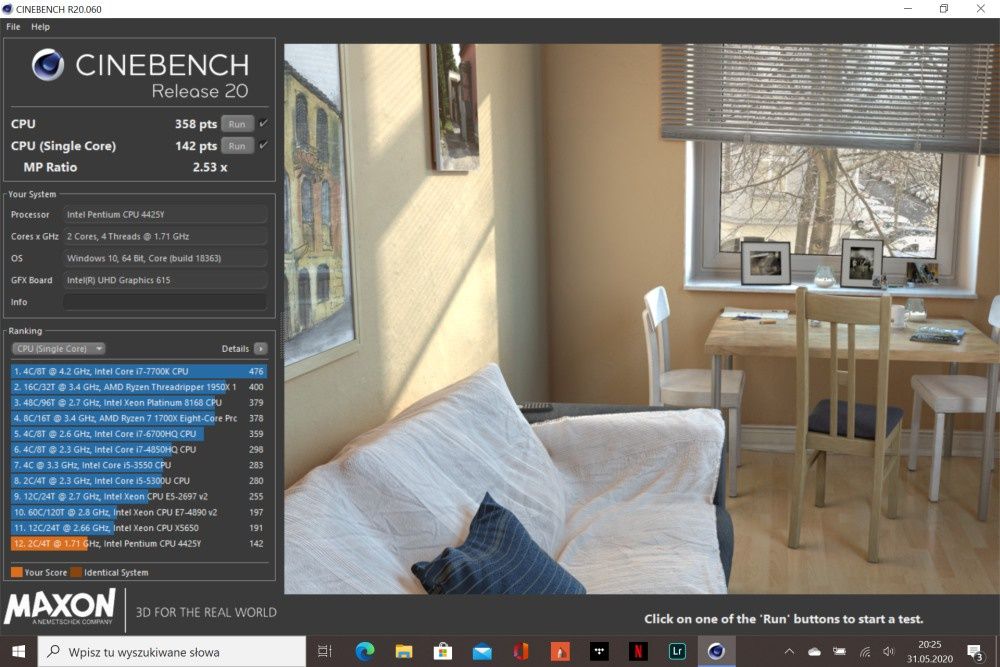
Task: Open Microsoft Store from the taskbar
Action: pyautogui.click(x=443, y=651)
